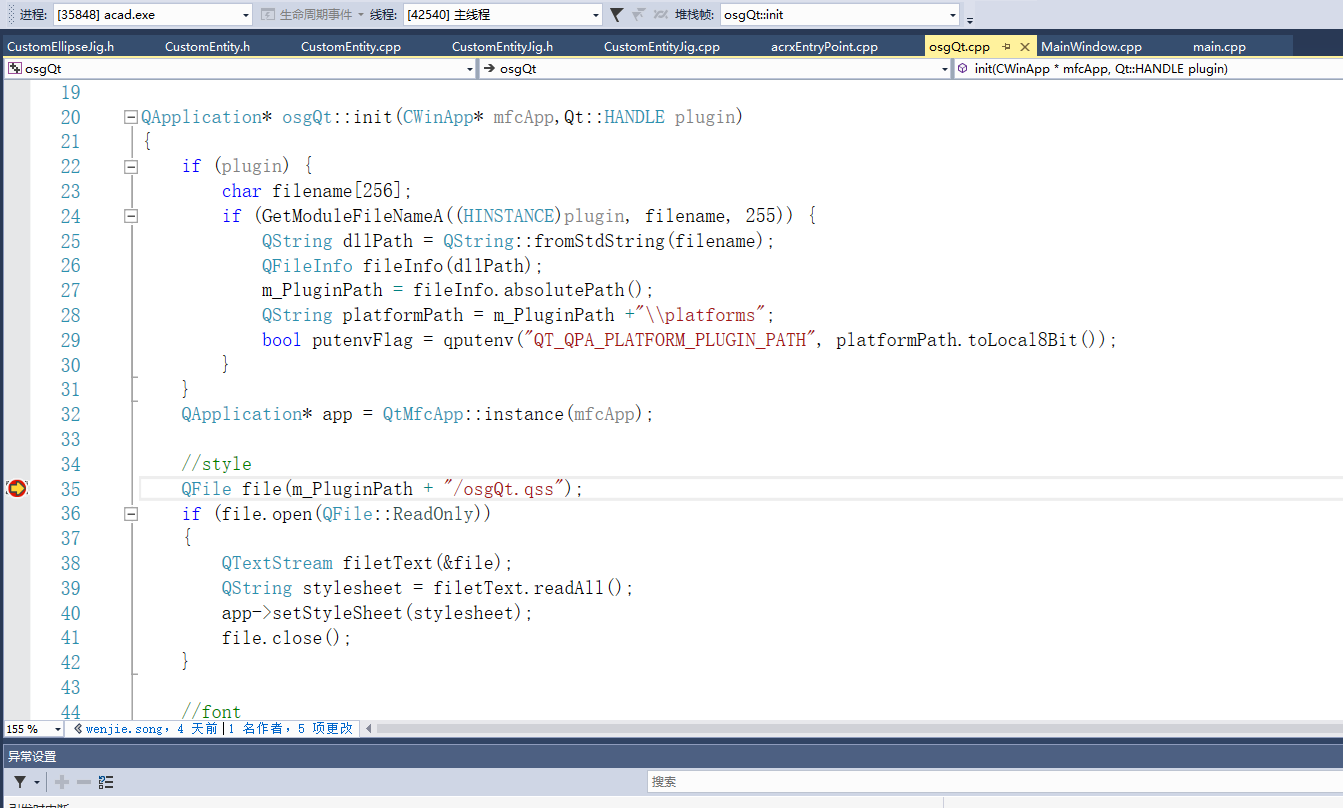Collapse the GetModuleFileNameA block line 24
1343x808 pixels.
pyautogui.click(x=130, y=216)
